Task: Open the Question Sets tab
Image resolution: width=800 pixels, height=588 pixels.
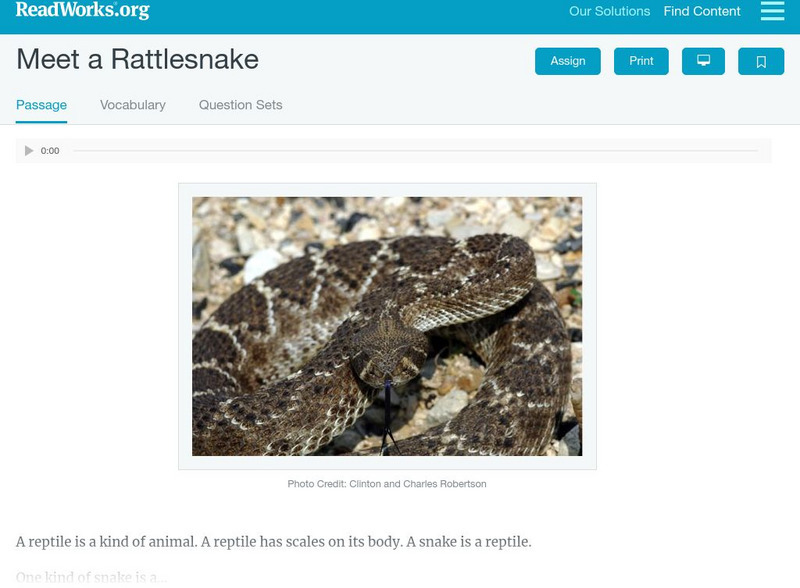Action: click(240, 105)
